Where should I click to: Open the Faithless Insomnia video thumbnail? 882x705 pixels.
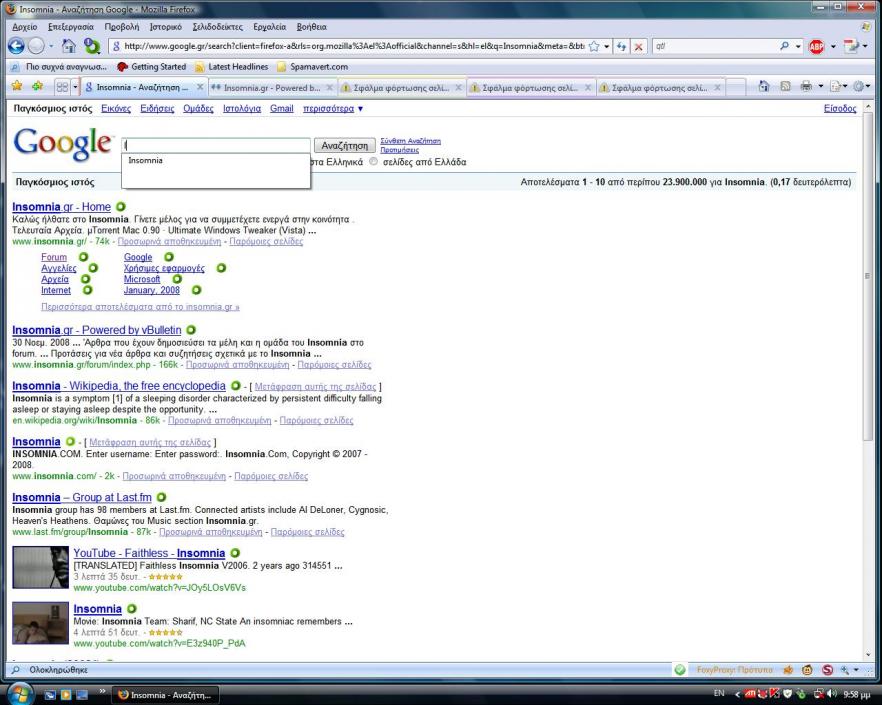pyautogui.click(x=40, y=567)
